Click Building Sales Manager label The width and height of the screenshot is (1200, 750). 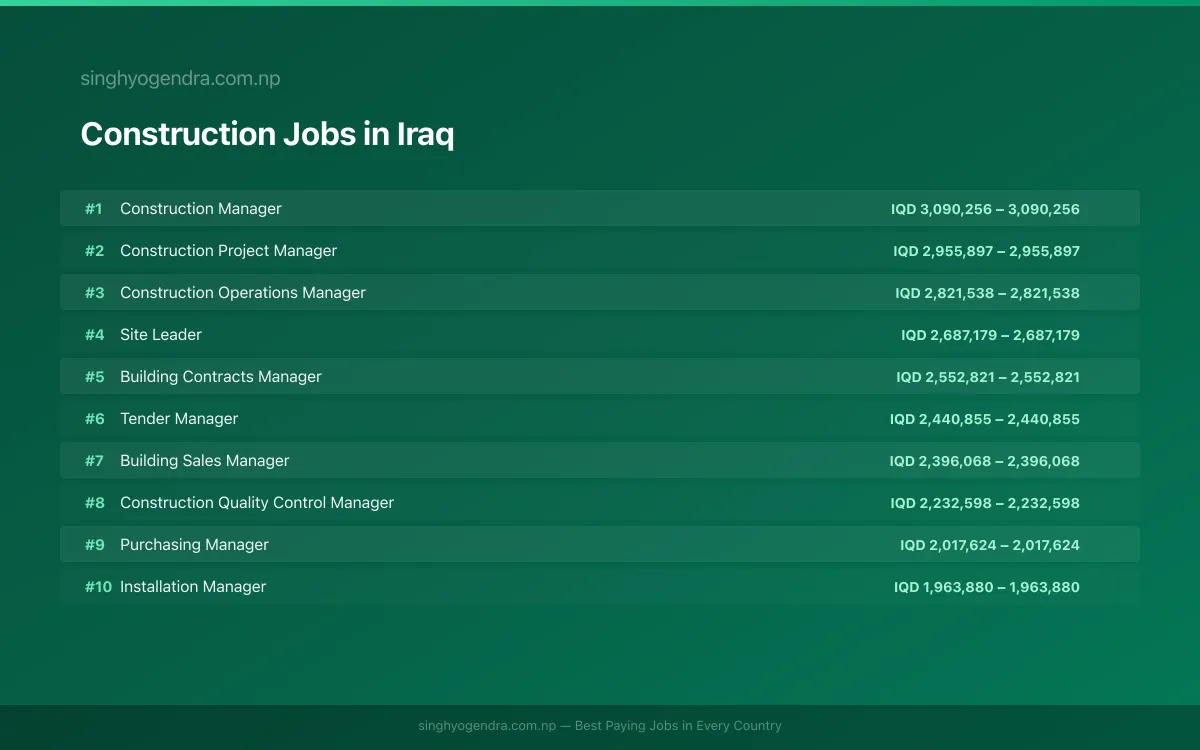(x=205, y=461)
